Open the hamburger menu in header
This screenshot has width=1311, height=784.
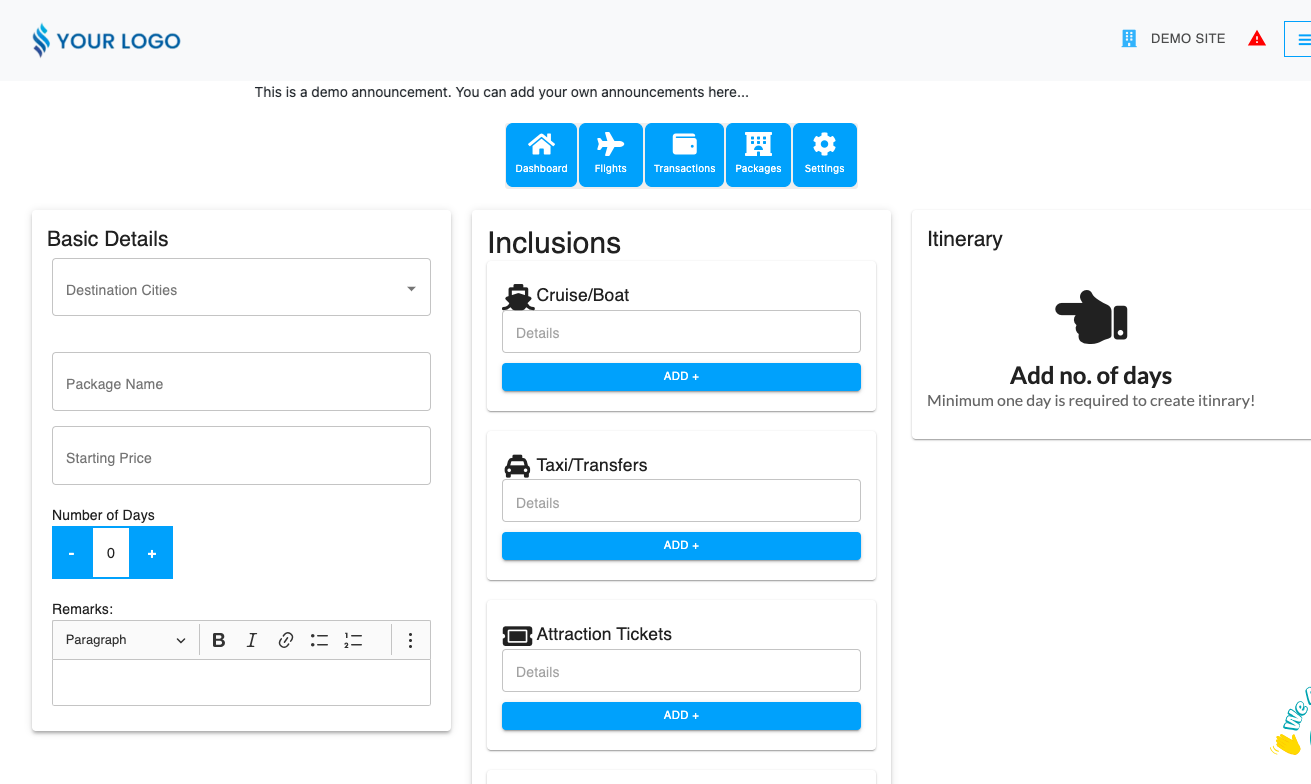[1302, 40]
